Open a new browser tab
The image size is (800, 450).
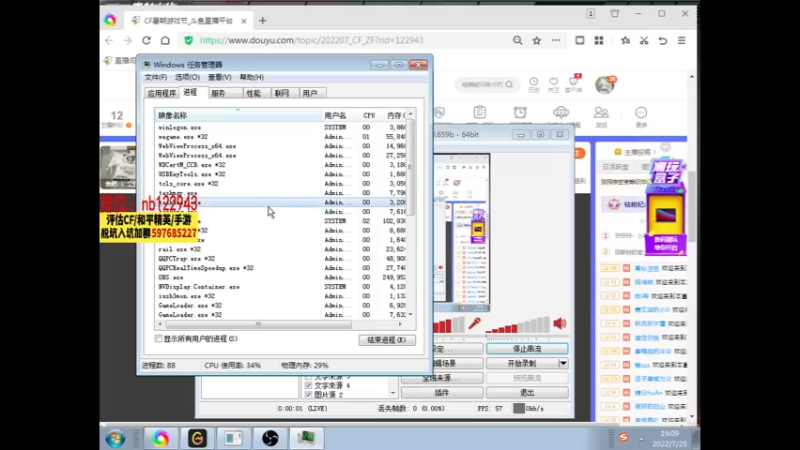tap(263, 20)
